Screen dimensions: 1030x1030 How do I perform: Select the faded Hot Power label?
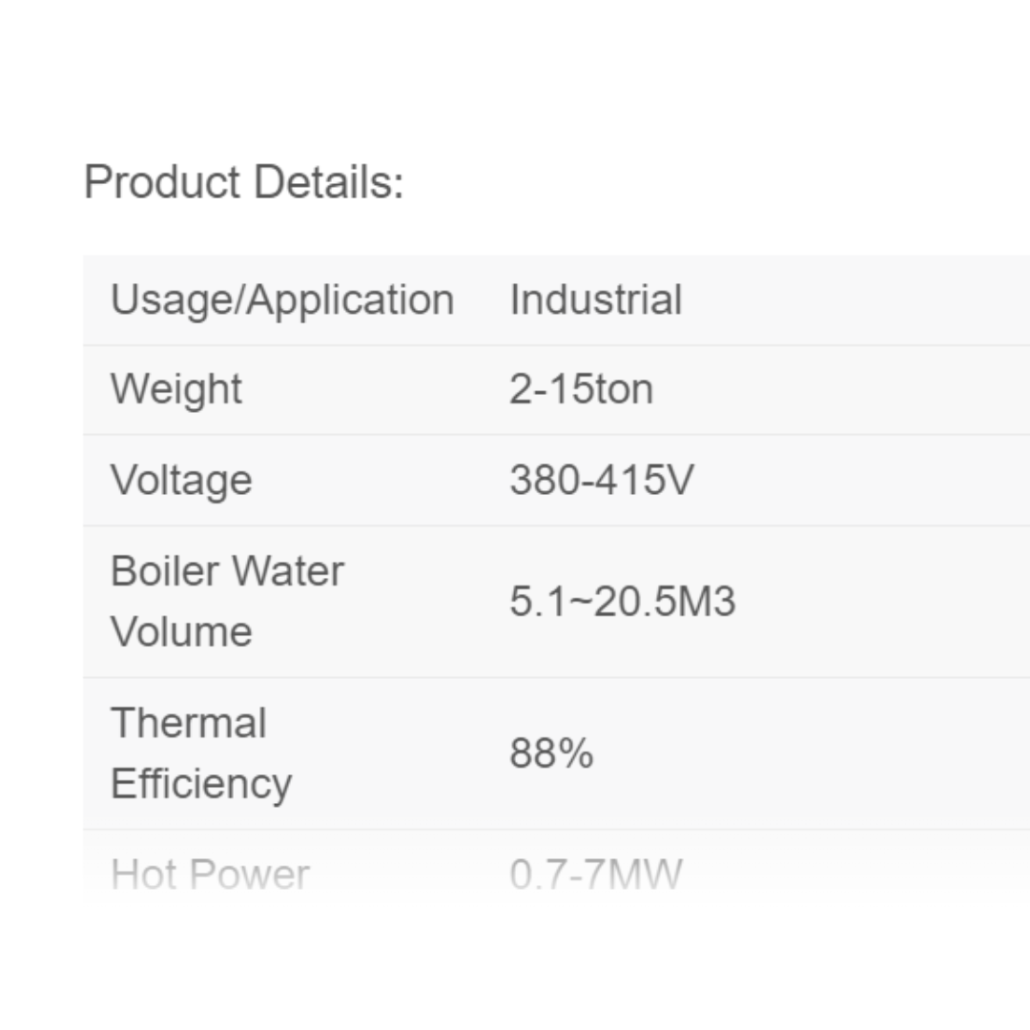[210, 875]
